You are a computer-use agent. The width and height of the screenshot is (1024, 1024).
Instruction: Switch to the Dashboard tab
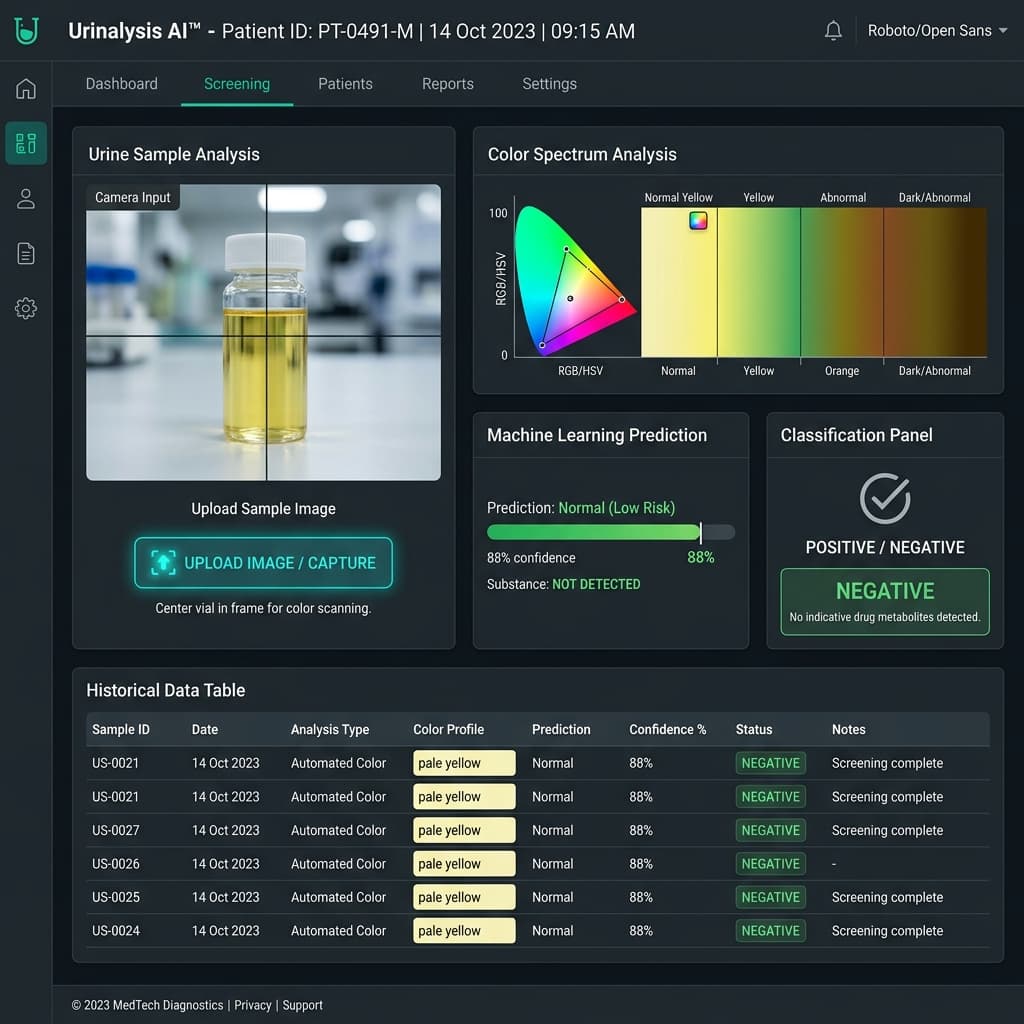(x=121, y=84)
